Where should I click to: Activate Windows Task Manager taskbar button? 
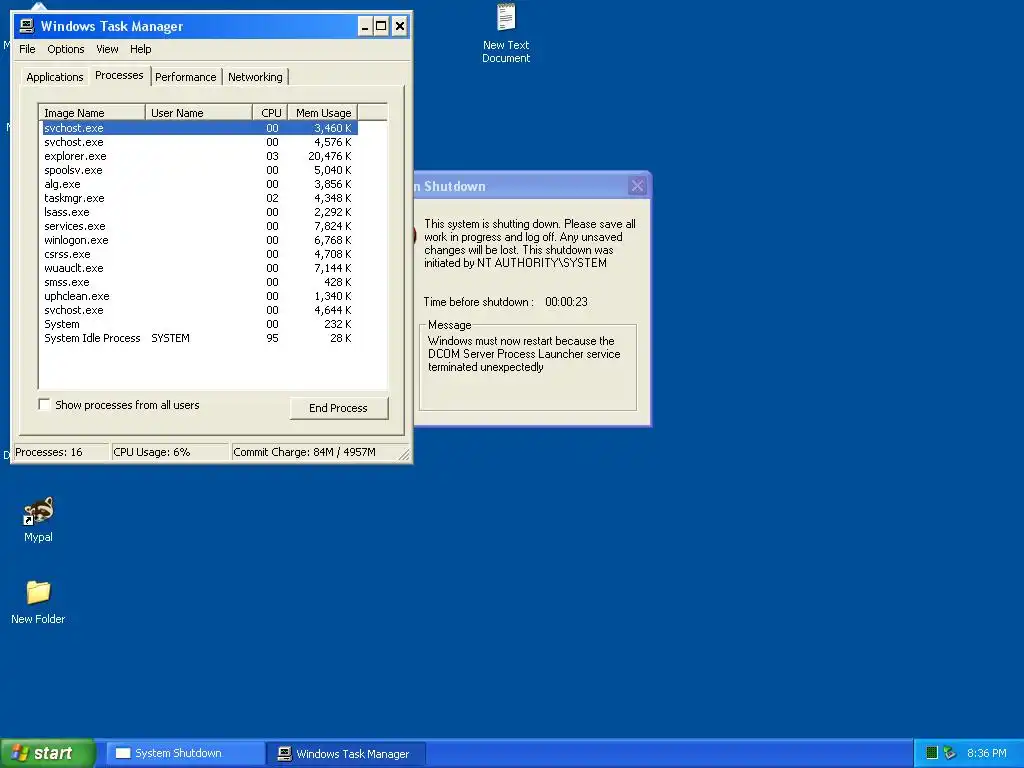[x=347, y=753]
